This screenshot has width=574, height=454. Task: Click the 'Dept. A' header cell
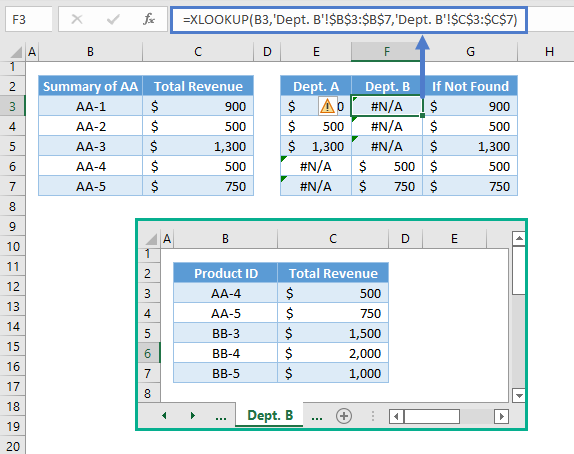point(316,86)
